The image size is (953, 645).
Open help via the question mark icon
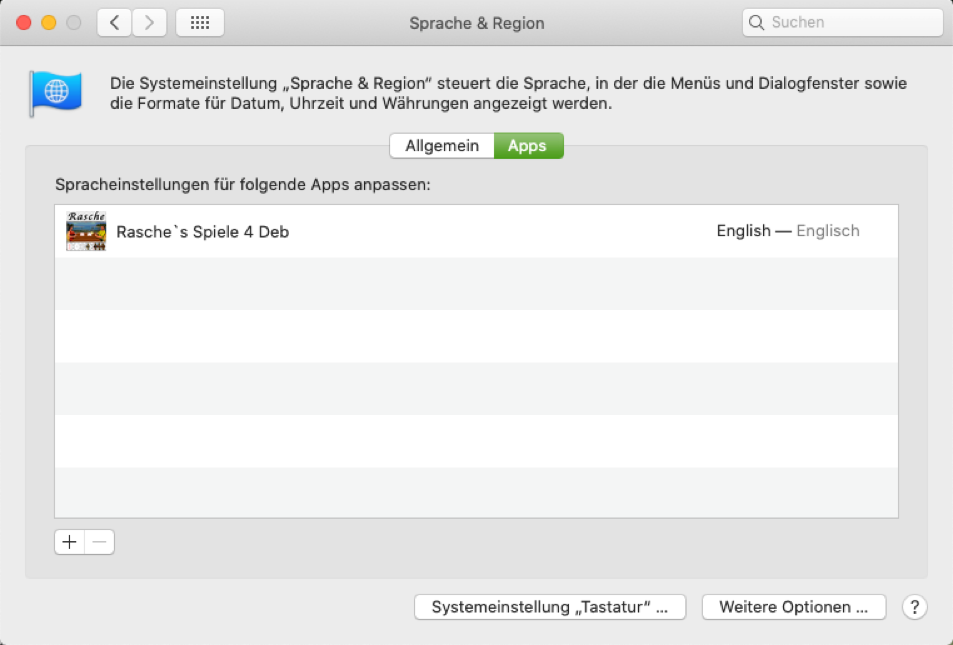click(x=914, y=607)
